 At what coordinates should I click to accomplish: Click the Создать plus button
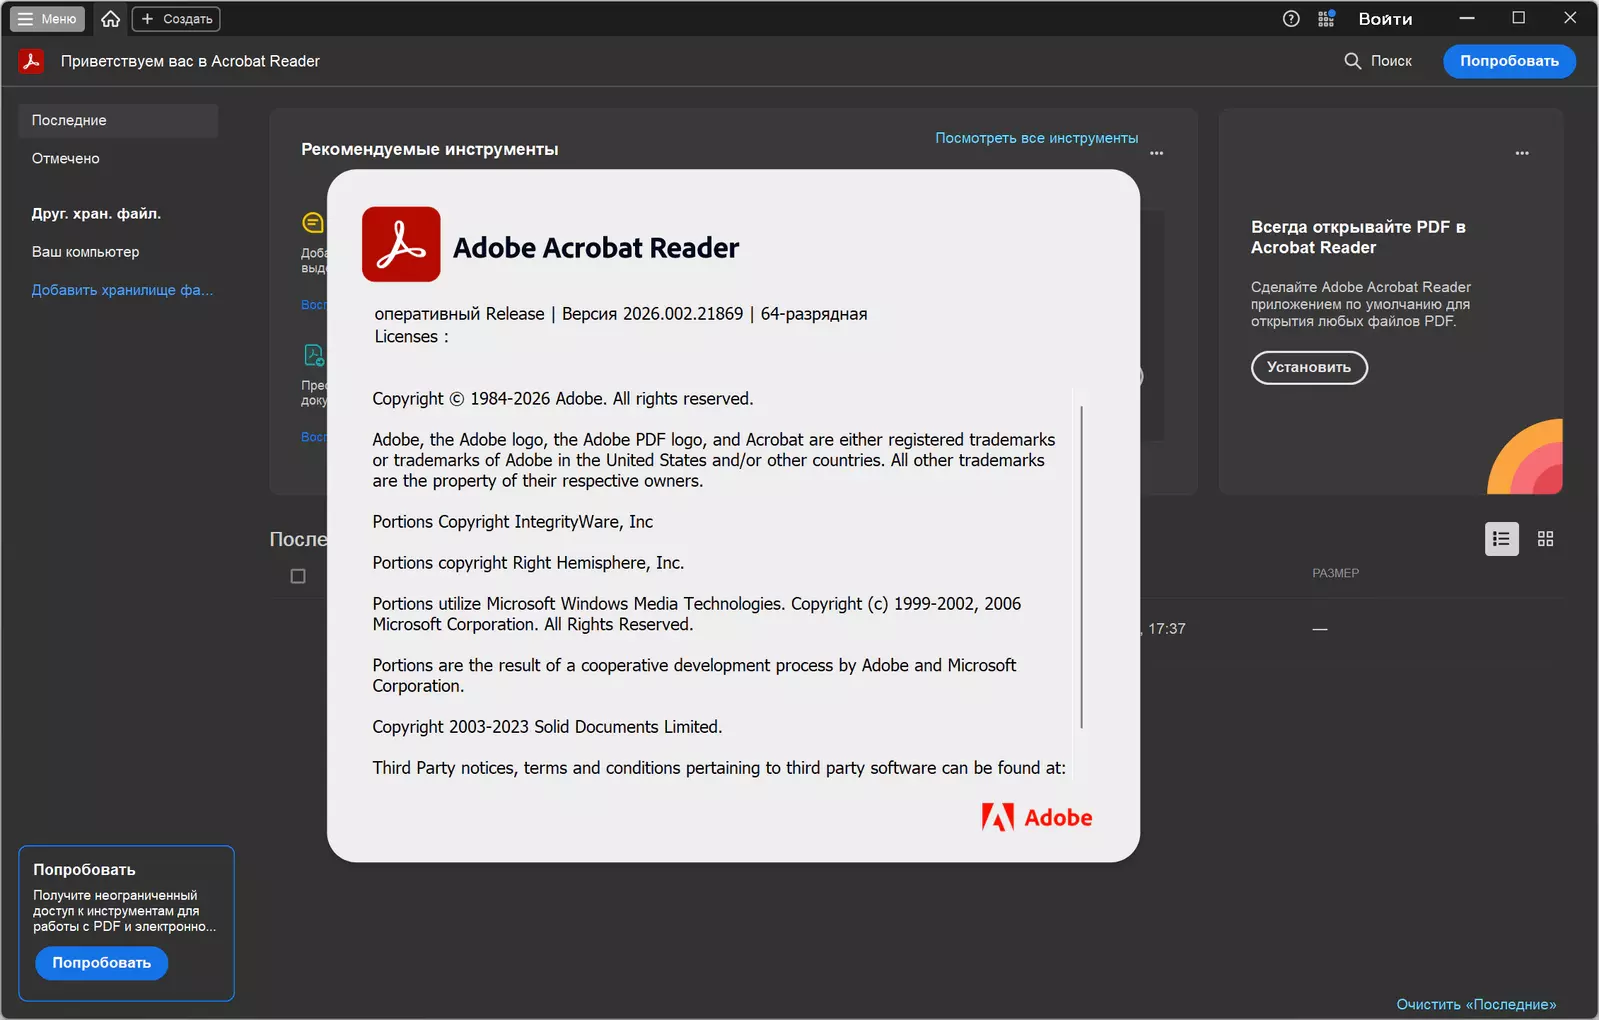pyautogui.click(x=176, y=19)
